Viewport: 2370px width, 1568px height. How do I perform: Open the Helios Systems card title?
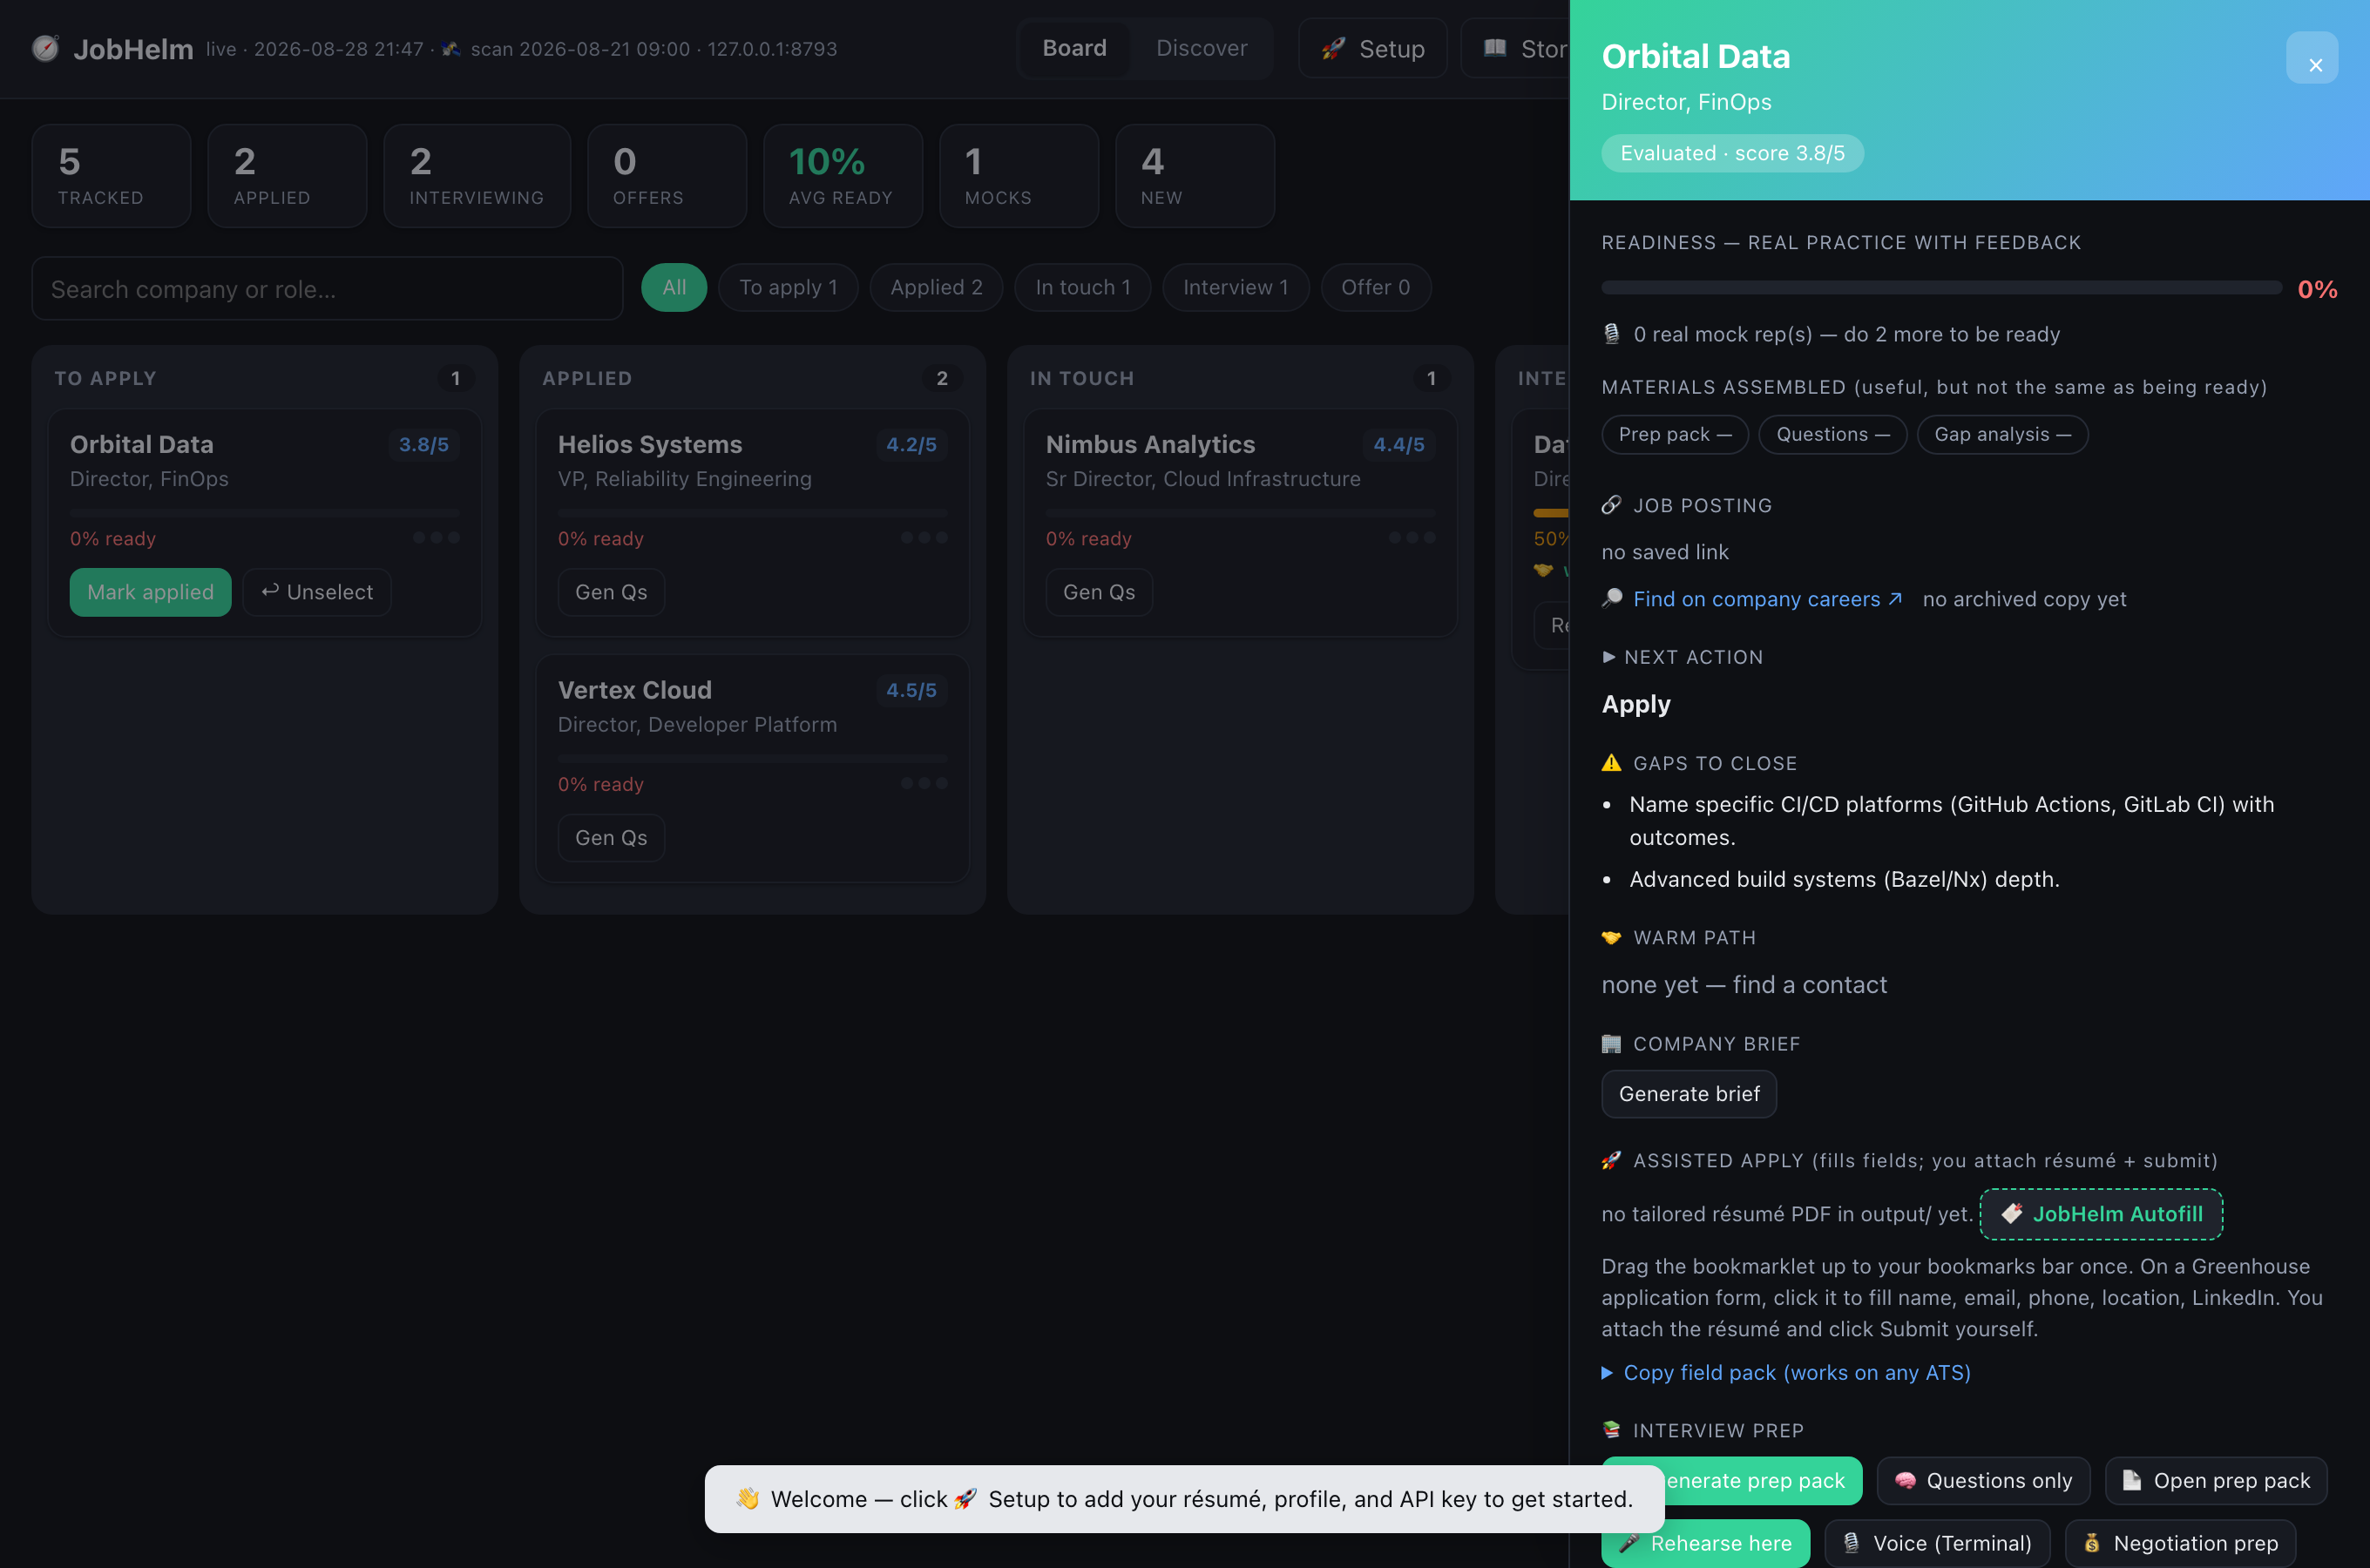tap(650, 444)
